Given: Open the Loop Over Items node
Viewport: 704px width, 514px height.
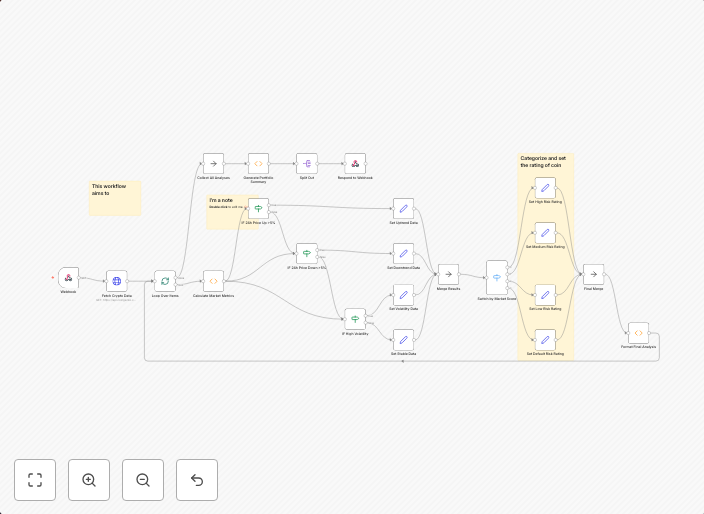Looking at the screenshot, I should pyautogui.click(x=165, y=281).
